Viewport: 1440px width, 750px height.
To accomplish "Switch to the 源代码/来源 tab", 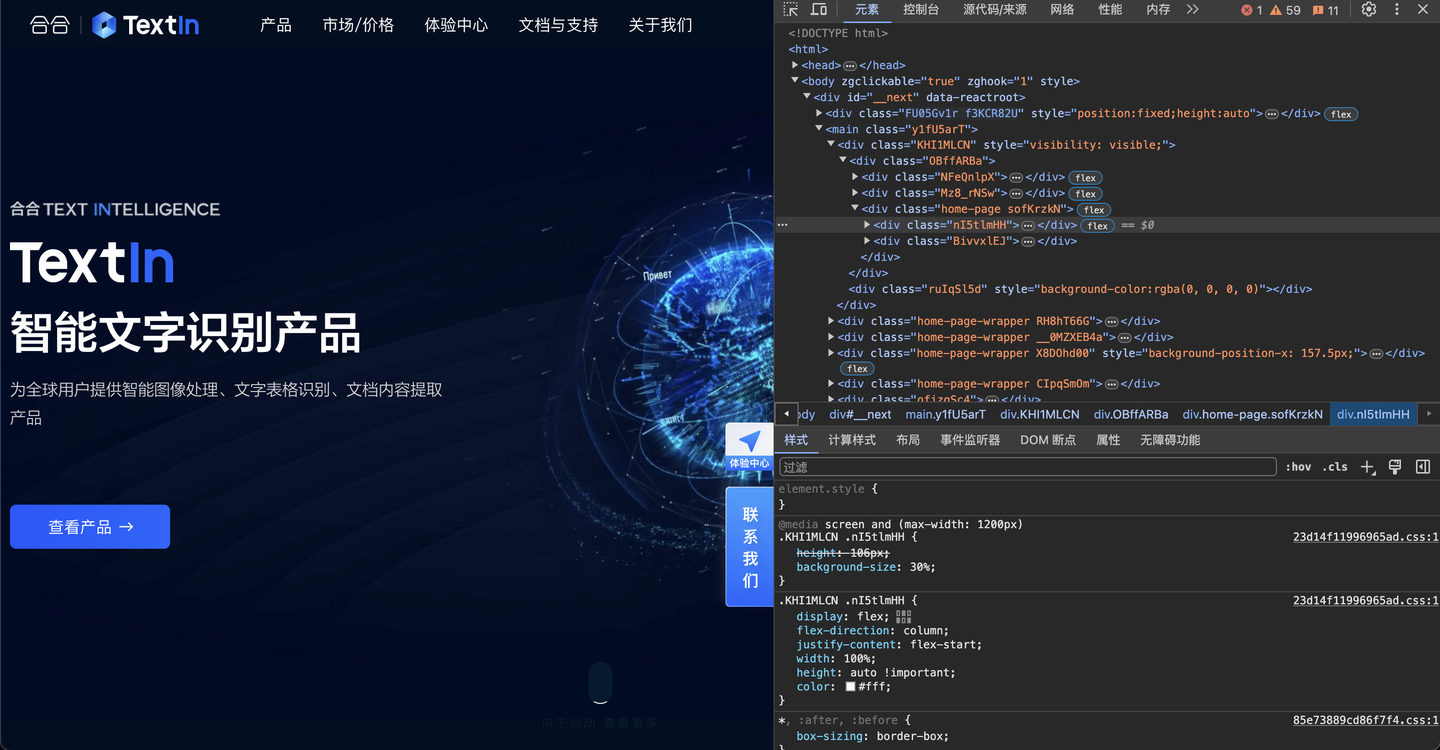I will point(994,10).
